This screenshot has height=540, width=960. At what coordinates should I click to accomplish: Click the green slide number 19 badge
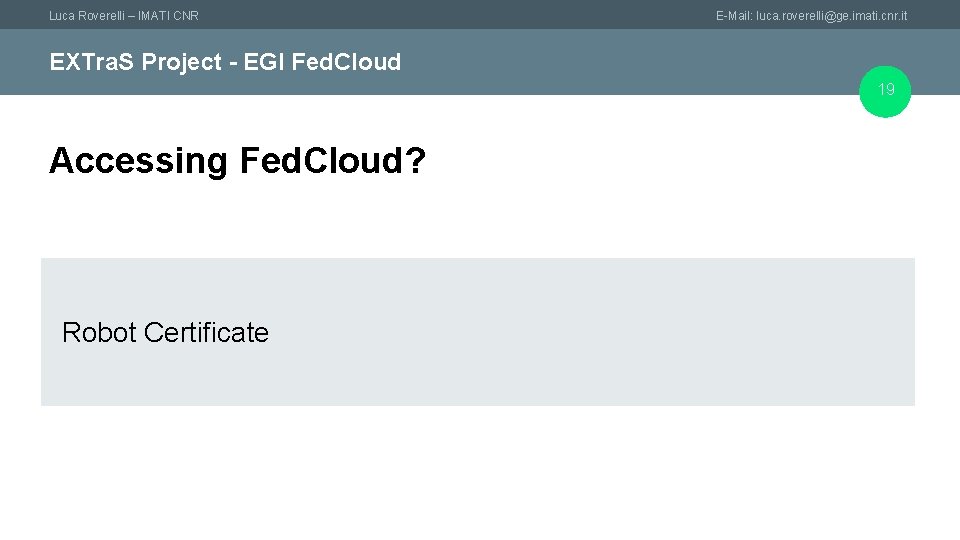(x=886, y=91)
